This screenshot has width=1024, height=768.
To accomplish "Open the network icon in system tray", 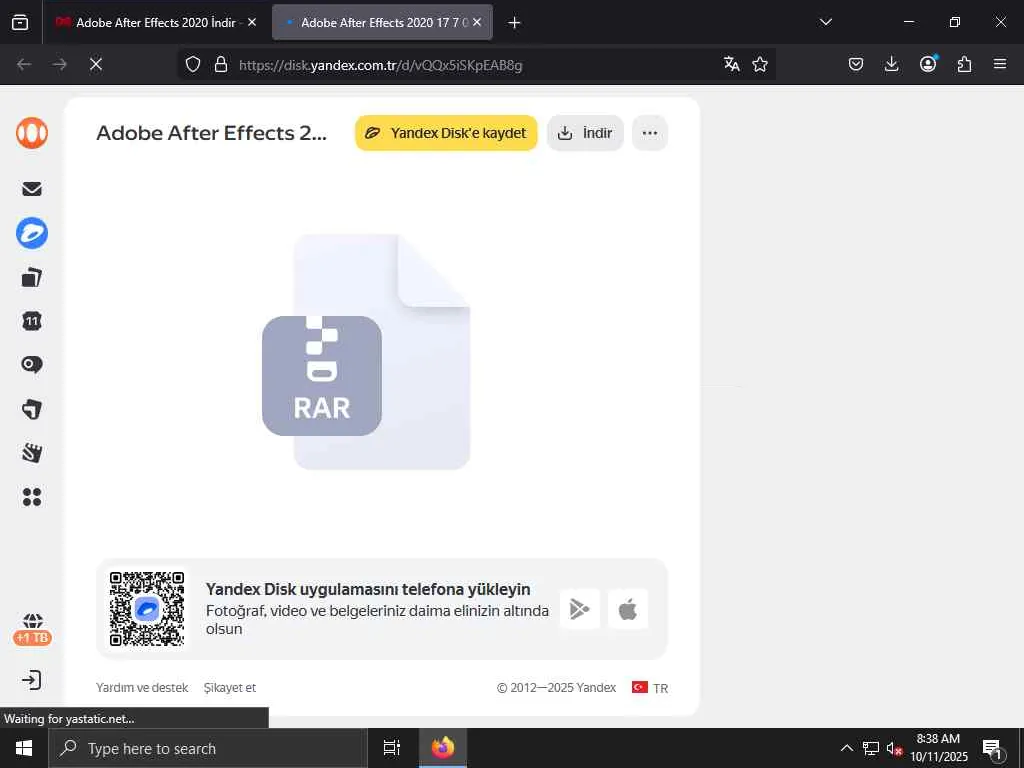I will pyautogui.click(x=871, y=748).
